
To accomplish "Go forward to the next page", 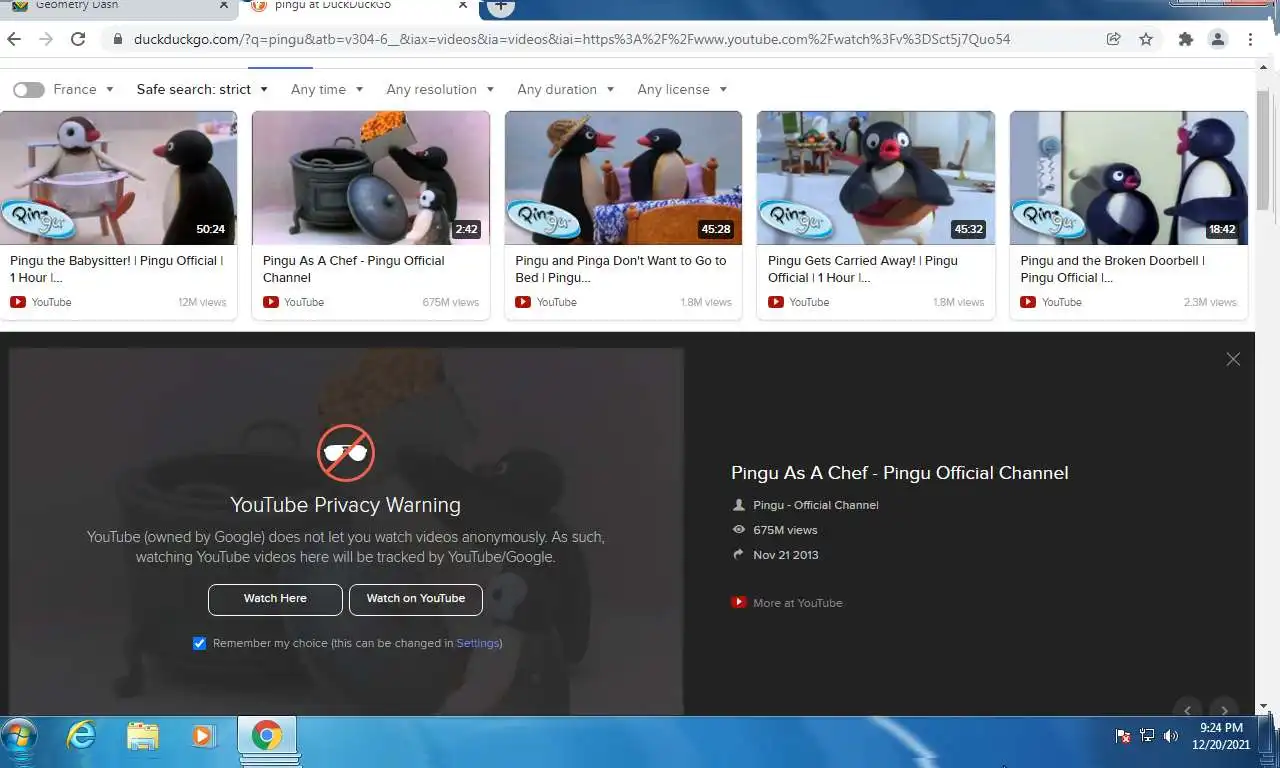I will point(46,39).
